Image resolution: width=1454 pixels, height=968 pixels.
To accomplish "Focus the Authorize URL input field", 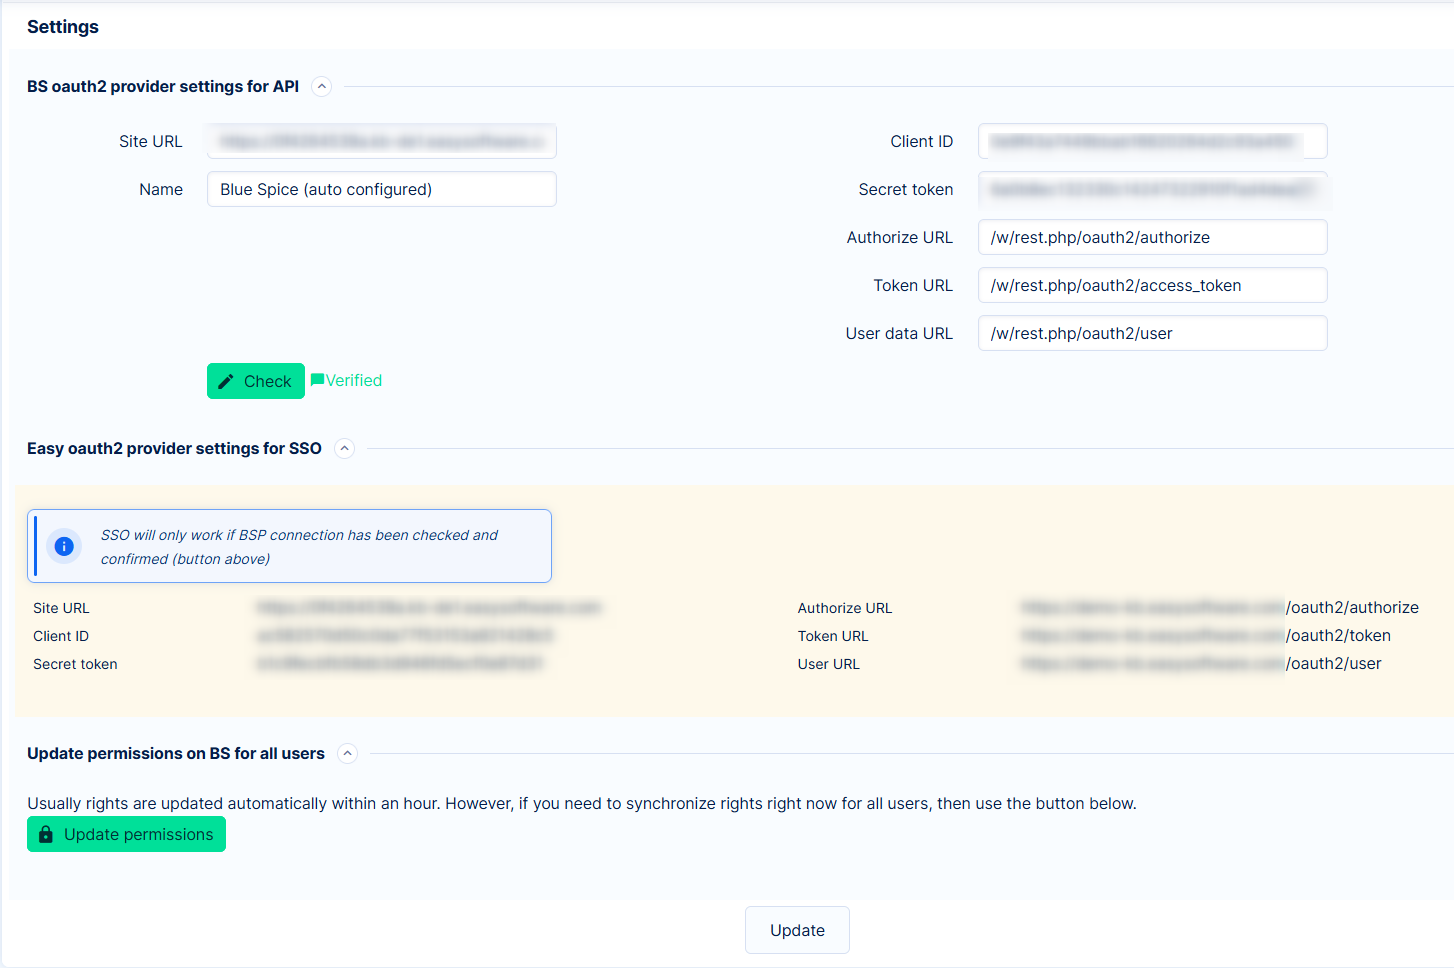I will tap(1152, 237).
